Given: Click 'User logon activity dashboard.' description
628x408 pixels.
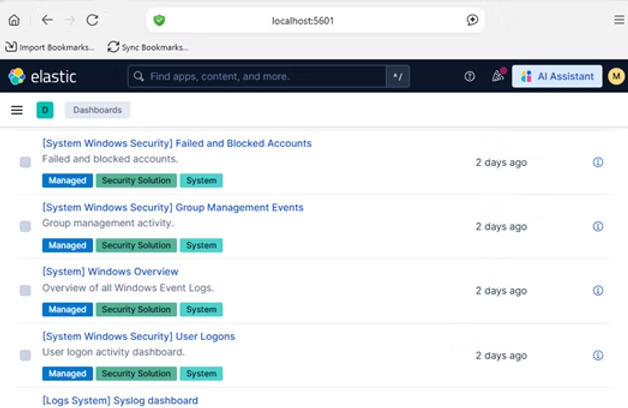Looking at the screenshot, I should click(x=113, y=352).
